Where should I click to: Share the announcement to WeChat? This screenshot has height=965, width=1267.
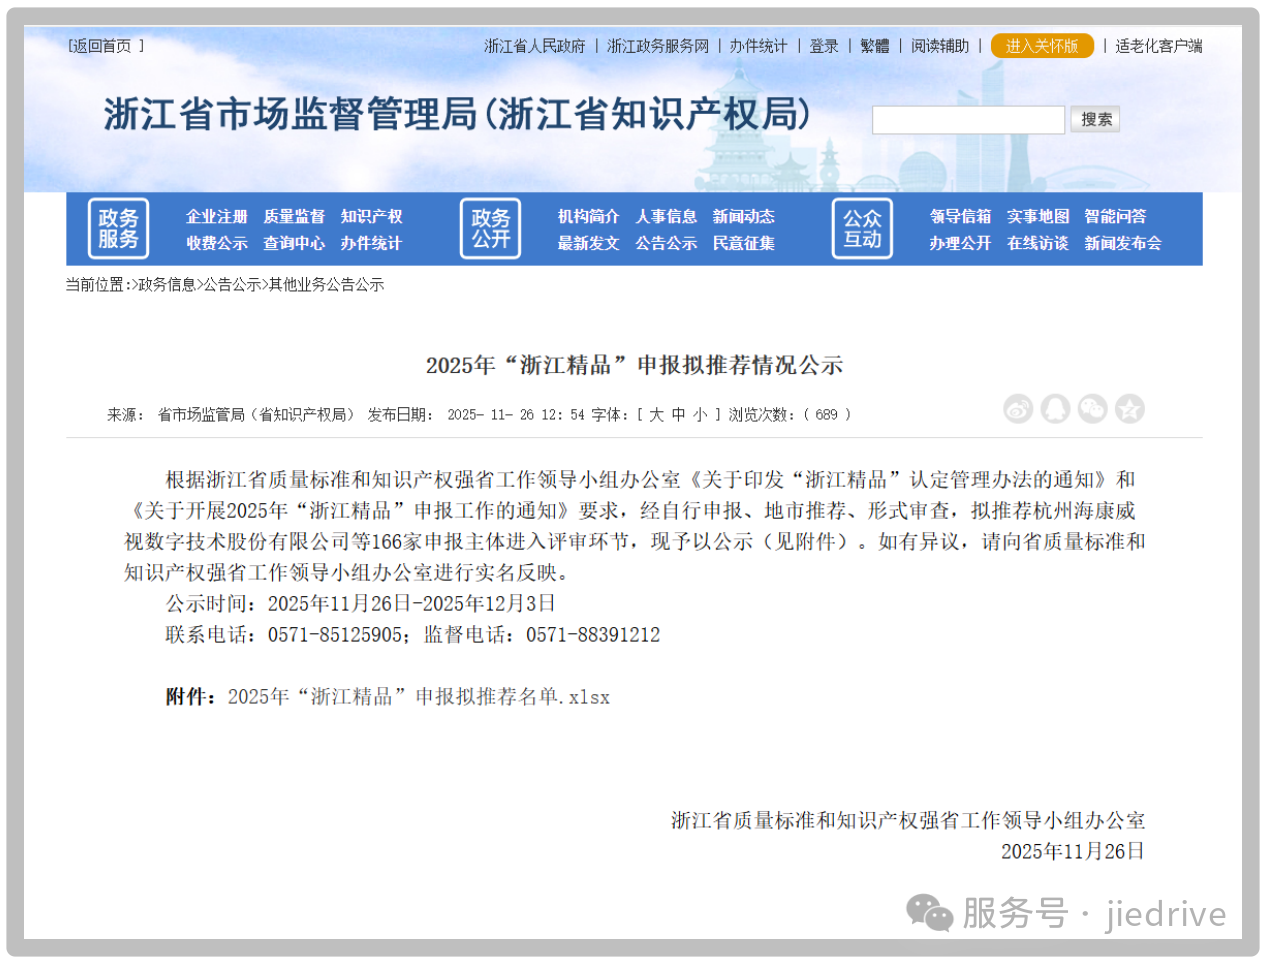[x=1092, y=409]
